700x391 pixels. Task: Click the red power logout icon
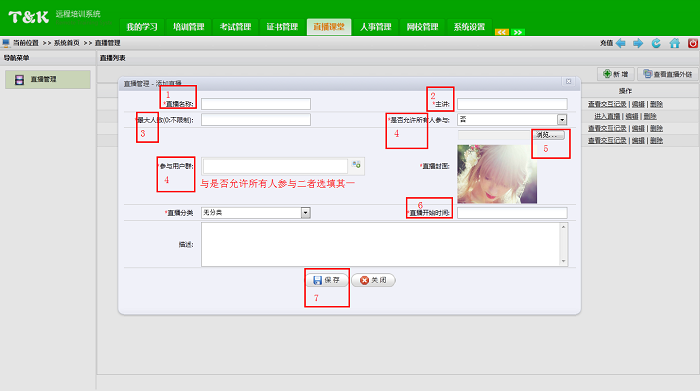(693, 43)
